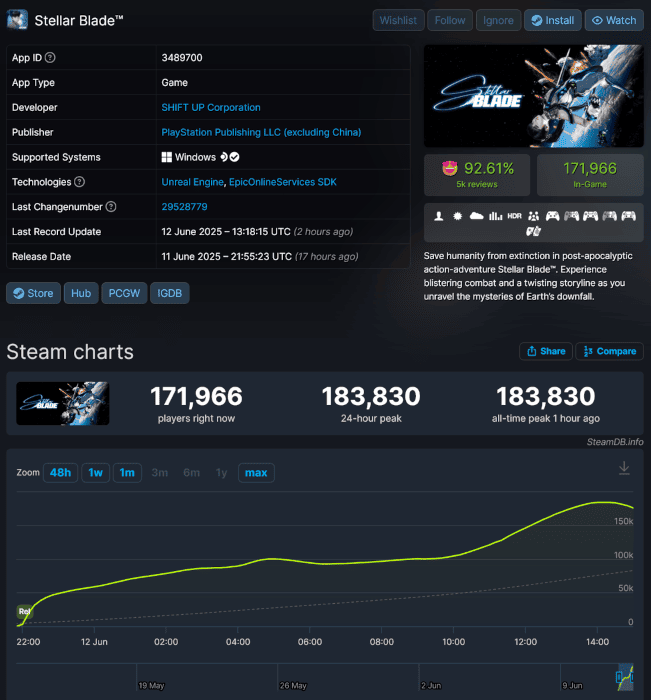Click the small game thumbnail in Steam charts
Screen dimensions: 651x700
coord(63,403)
